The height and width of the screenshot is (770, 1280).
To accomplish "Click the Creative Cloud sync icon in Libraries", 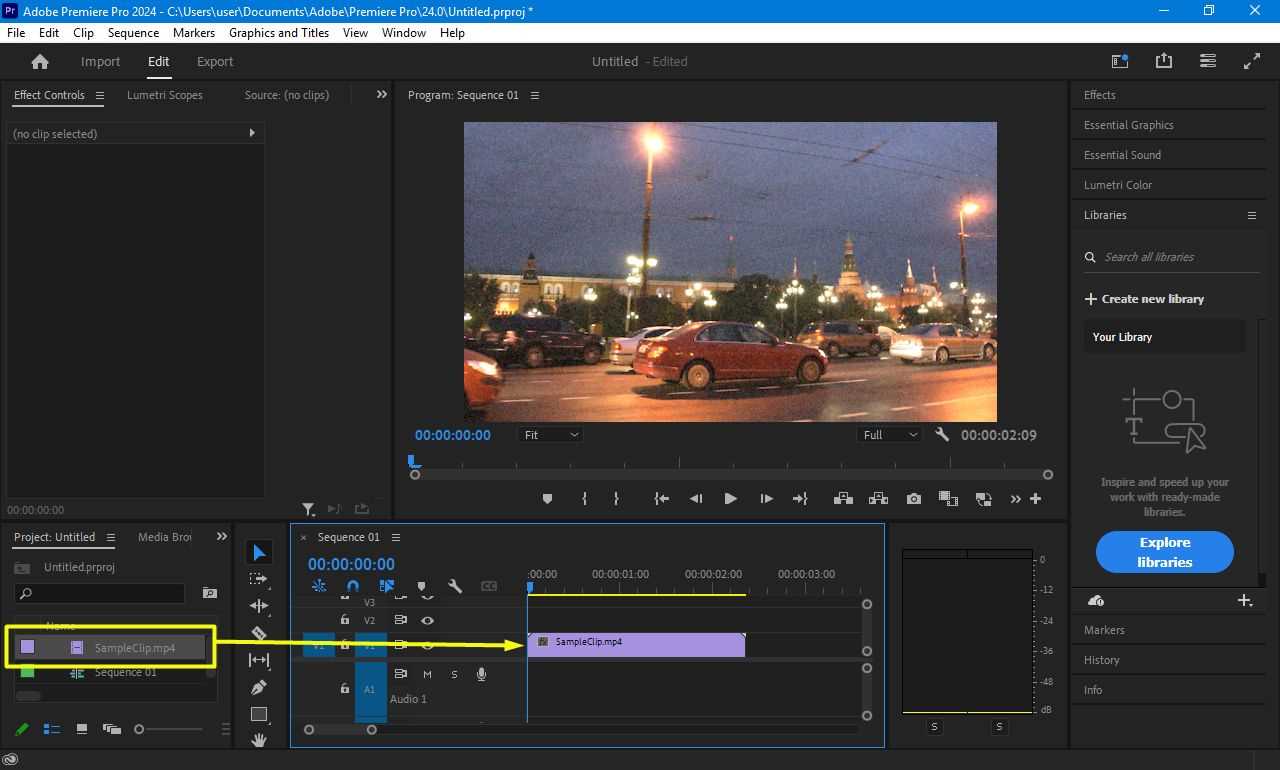I will (x=1095, y=600).
